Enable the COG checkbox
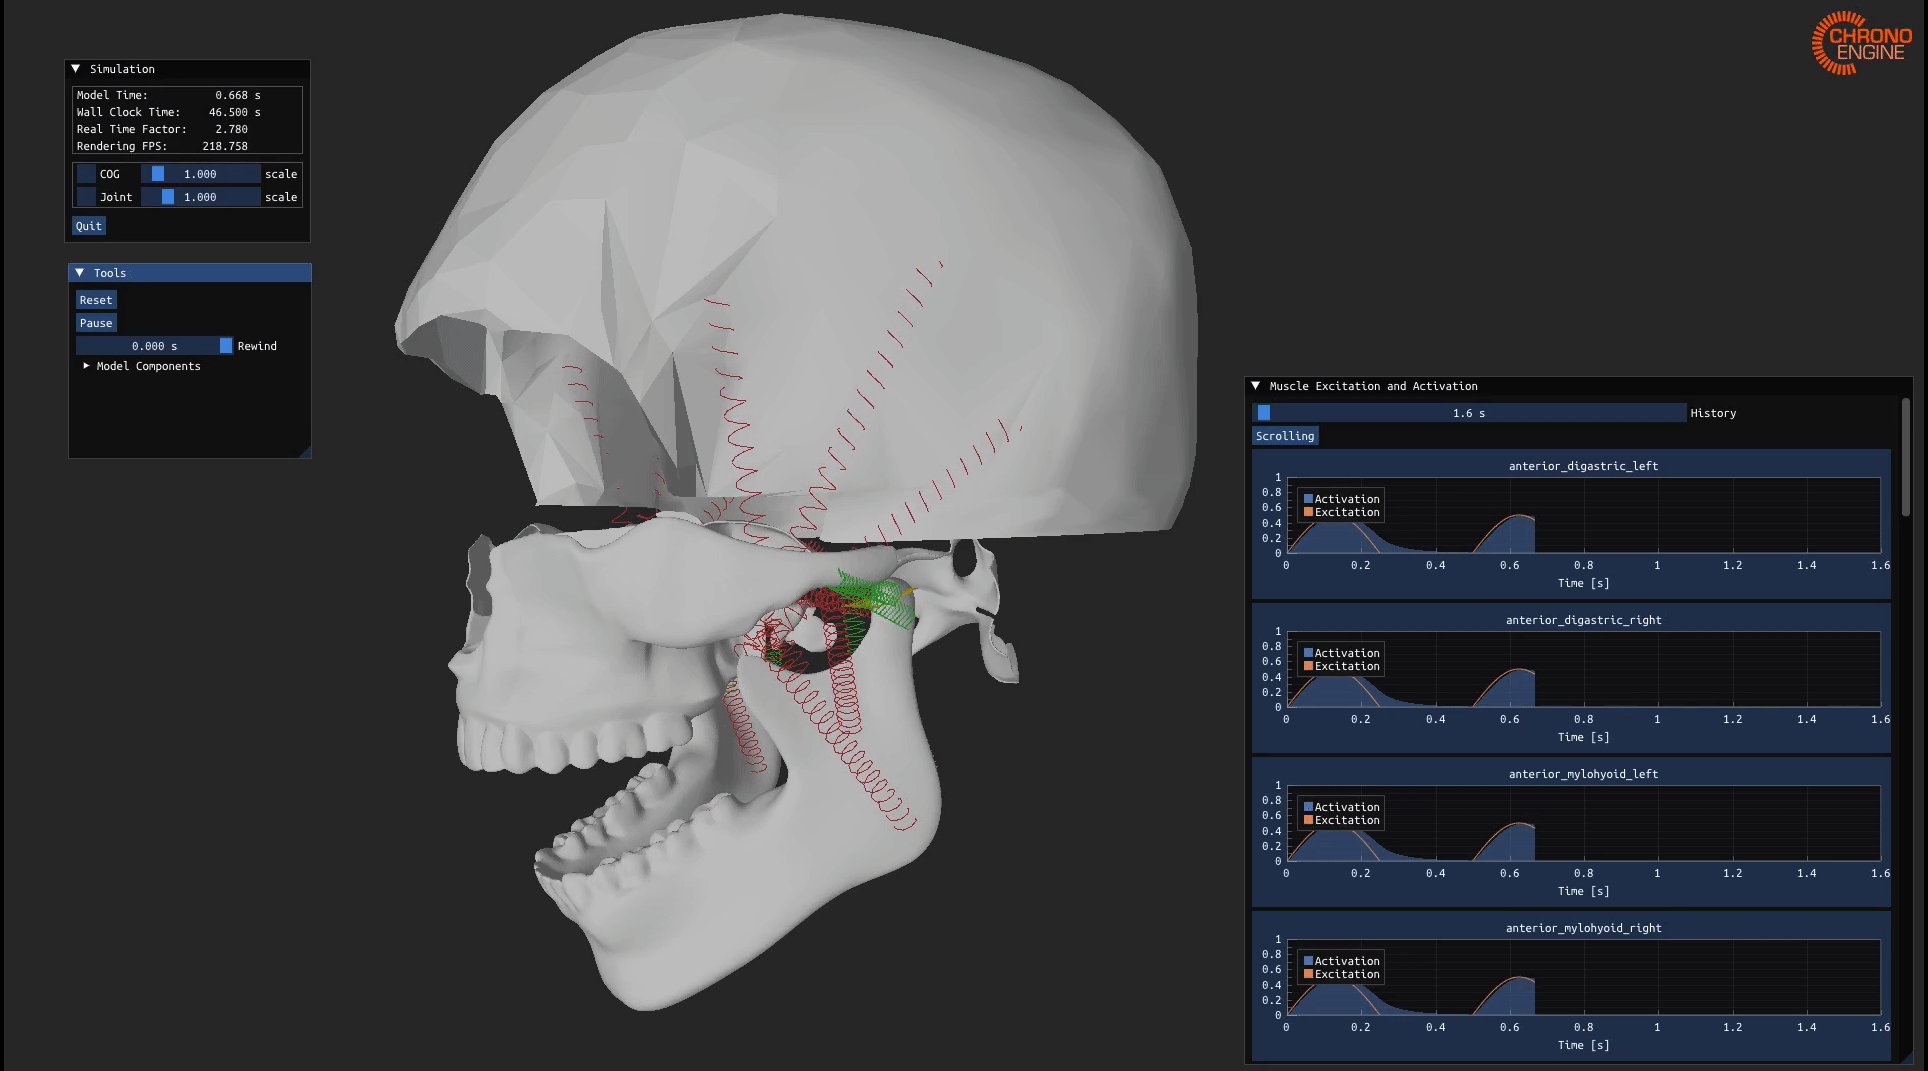Screen dimensions: 1928x1071 coord(87,174)
